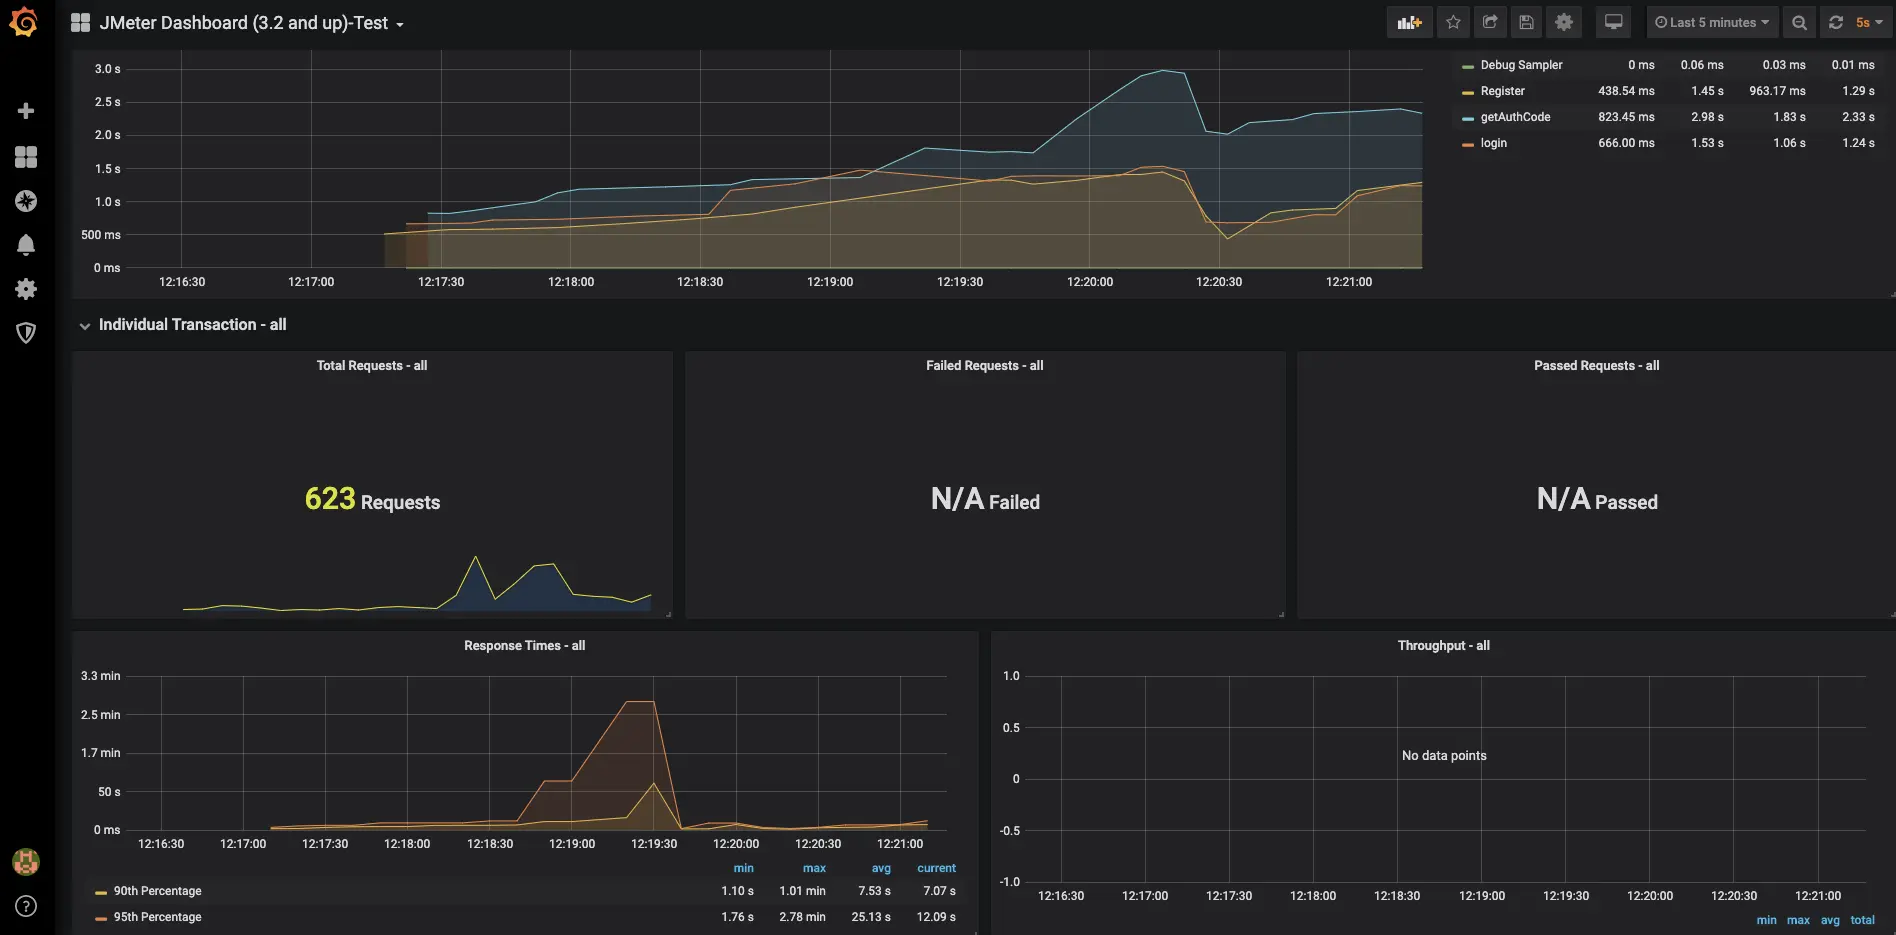Click the N/A Passed stat value

pos(1597,499)
